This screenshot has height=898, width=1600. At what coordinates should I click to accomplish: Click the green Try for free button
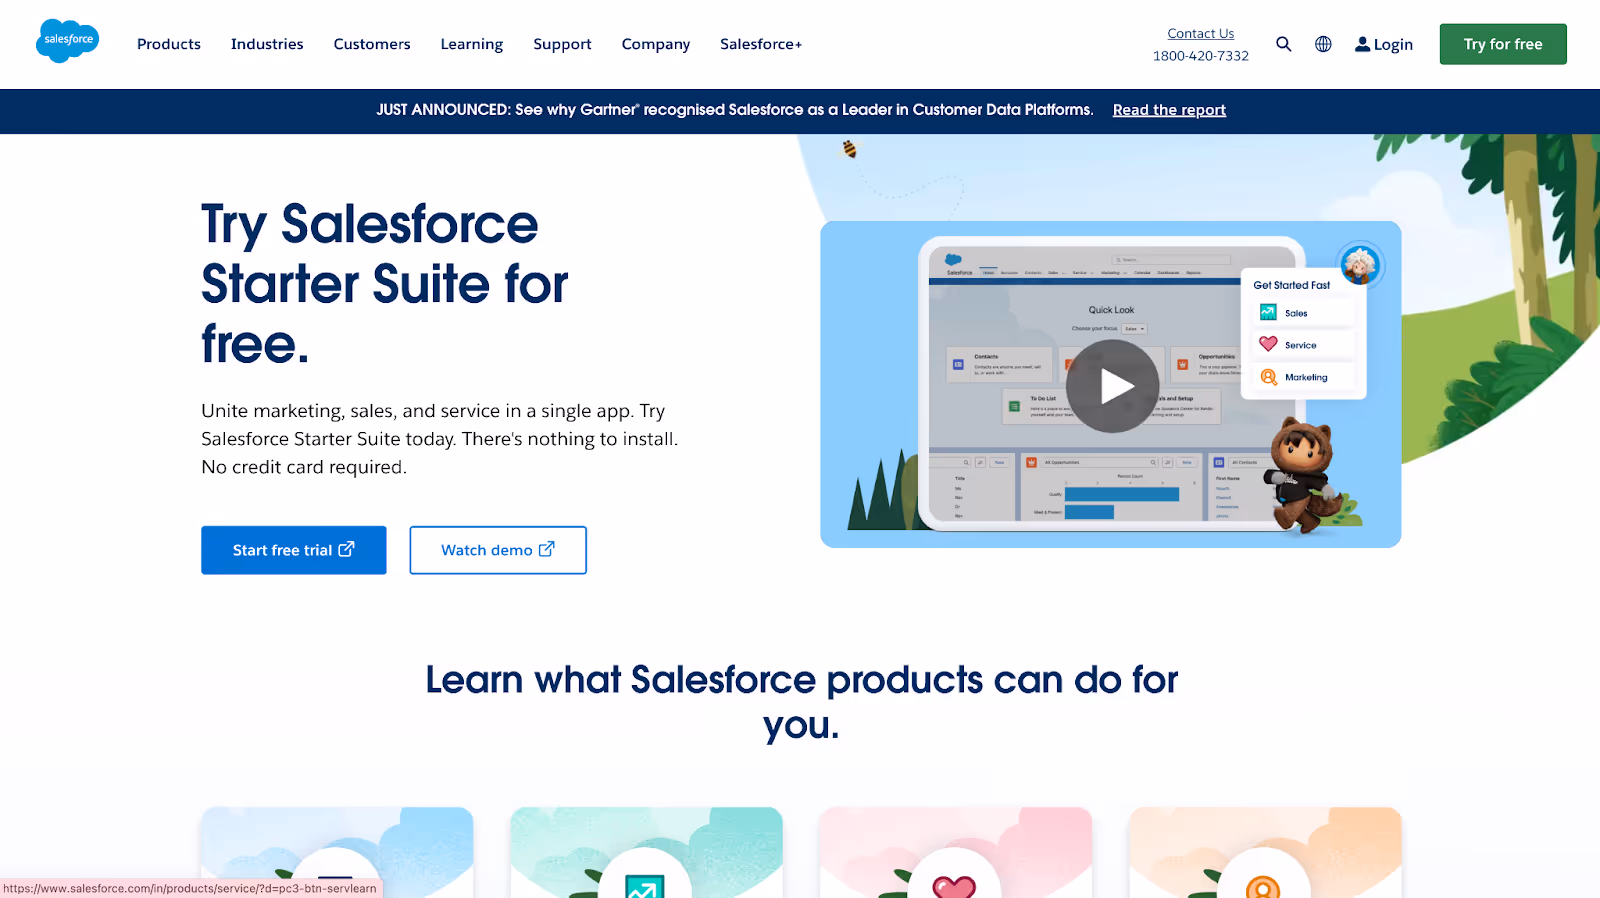(x=1503, y=44)
